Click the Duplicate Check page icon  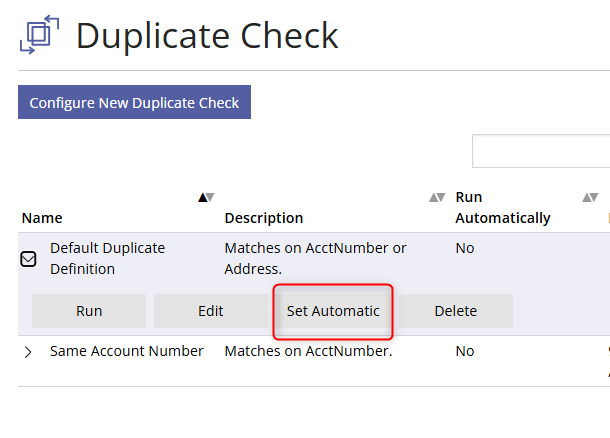39,35
